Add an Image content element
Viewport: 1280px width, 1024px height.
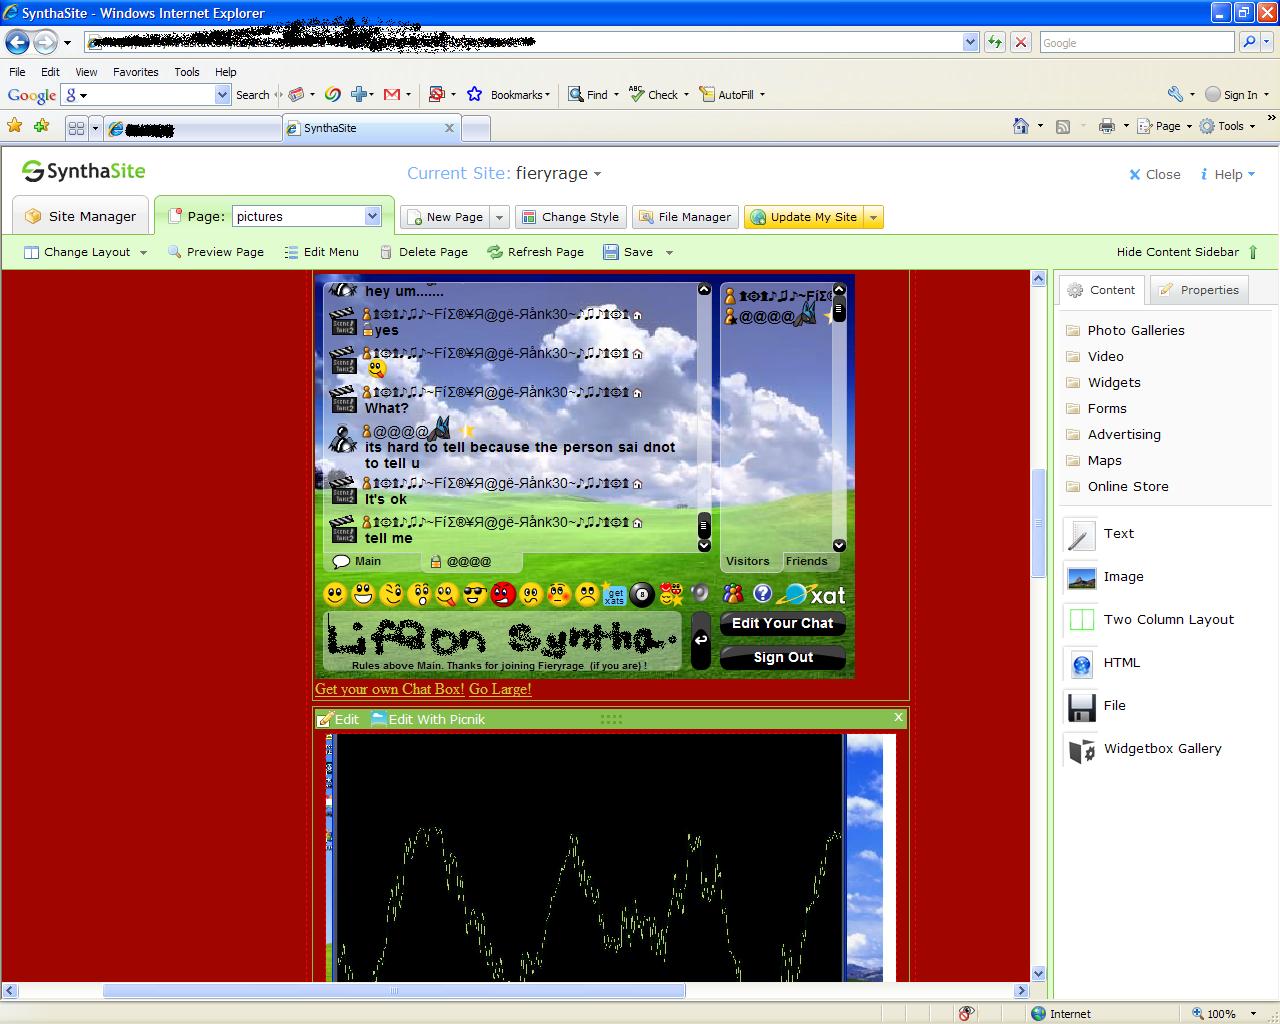click(1082, 578)
